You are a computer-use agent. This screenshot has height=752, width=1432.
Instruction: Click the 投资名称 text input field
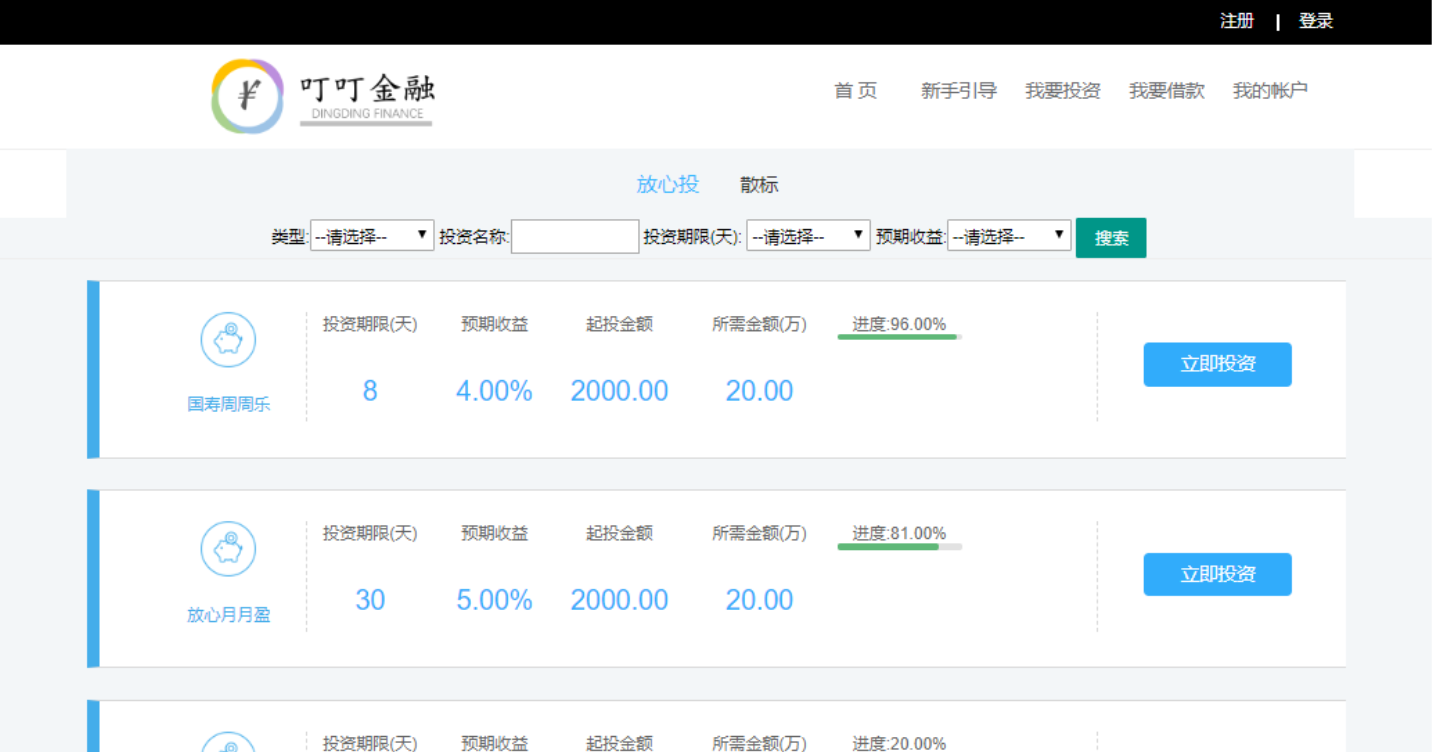pyautogui.click(x=575, y=237)
